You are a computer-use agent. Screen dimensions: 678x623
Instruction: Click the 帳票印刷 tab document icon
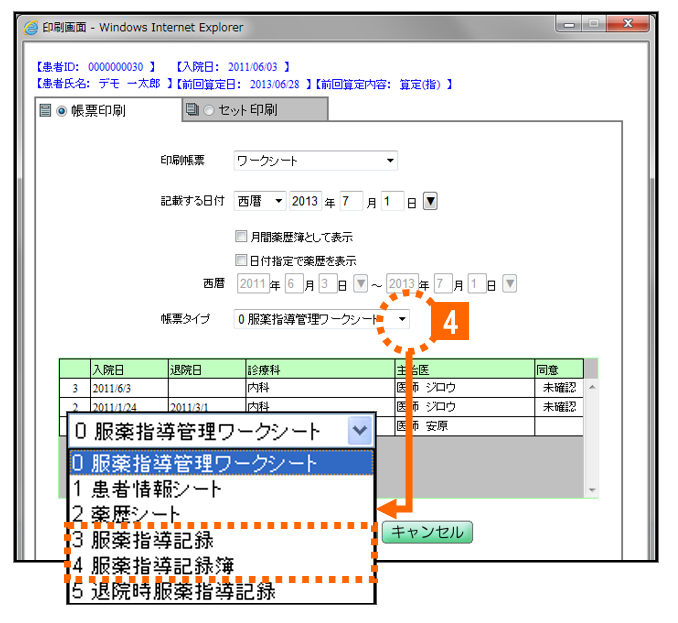[x=44, y=110]
